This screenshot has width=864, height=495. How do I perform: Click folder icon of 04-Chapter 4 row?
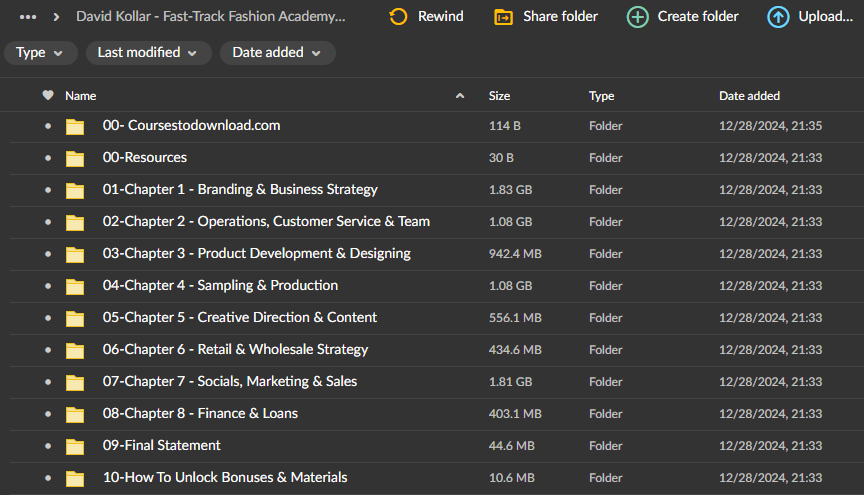click(75, 287)
